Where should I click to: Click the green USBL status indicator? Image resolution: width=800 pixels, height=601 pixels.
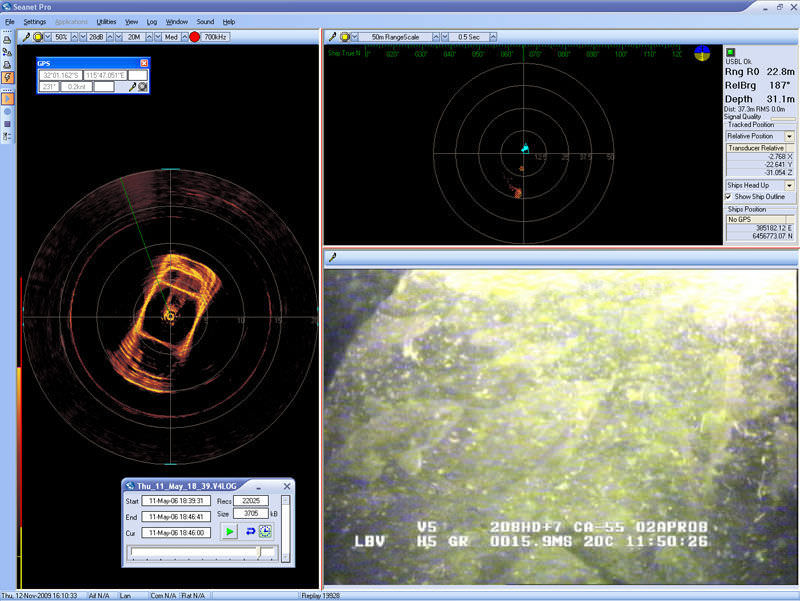(x=731, y=52)
